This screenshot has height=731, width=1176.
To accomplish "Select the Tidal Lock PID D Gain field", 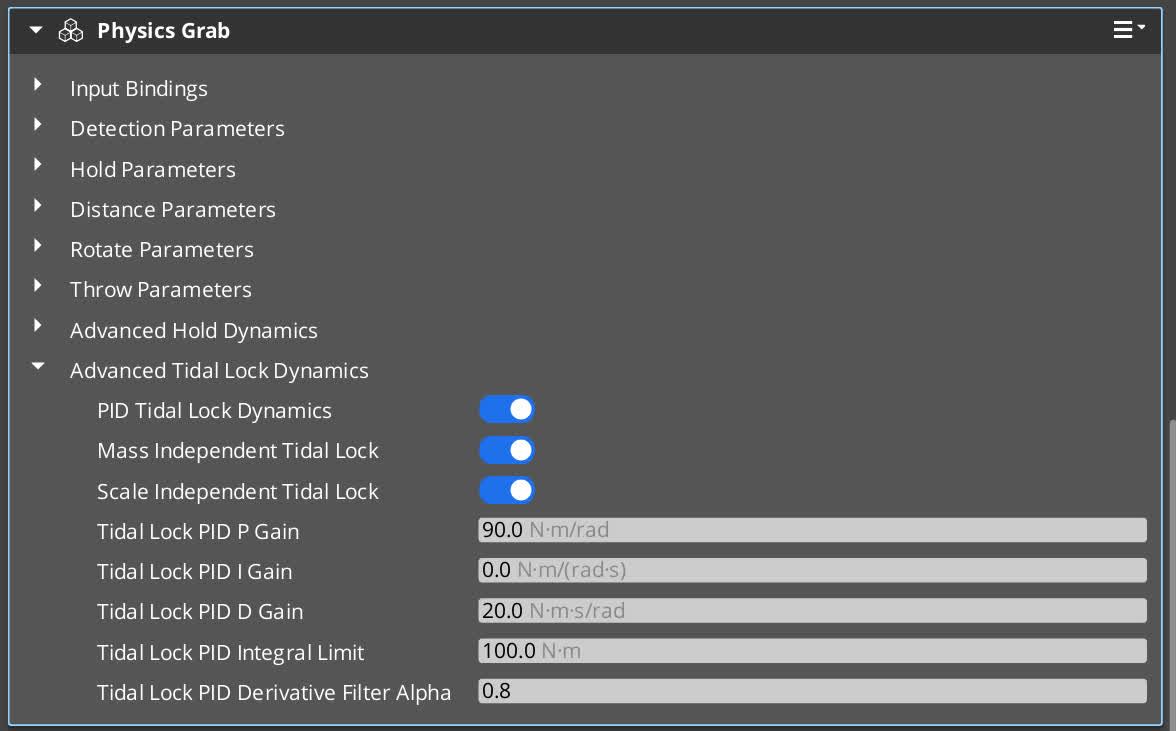I will pos(811,611).
